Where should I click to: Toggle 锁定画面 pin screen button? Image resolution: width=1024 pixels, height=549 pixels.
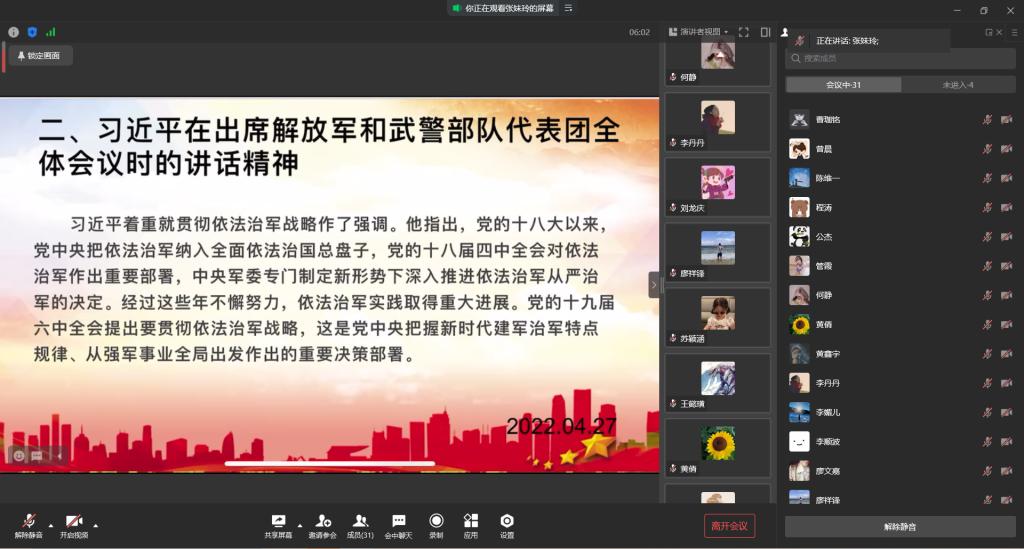click(x=39, y=56)
